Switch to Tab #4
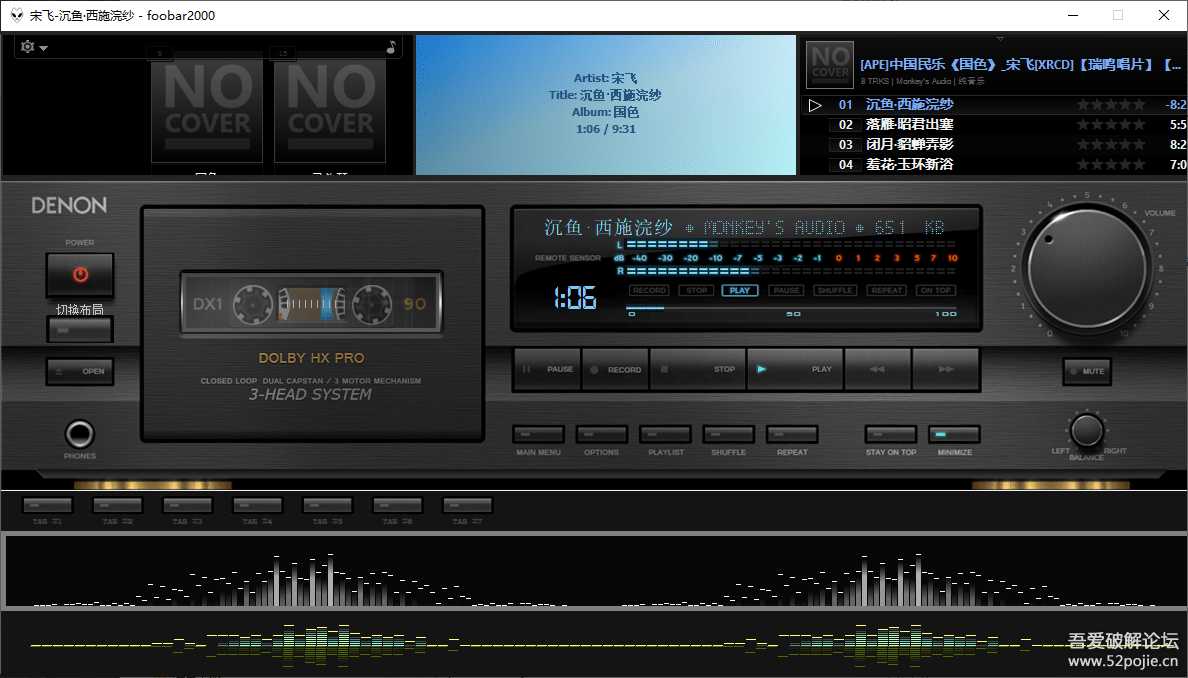The width and height of the screenshot is (1188, 678). click(x=258, y=505)
